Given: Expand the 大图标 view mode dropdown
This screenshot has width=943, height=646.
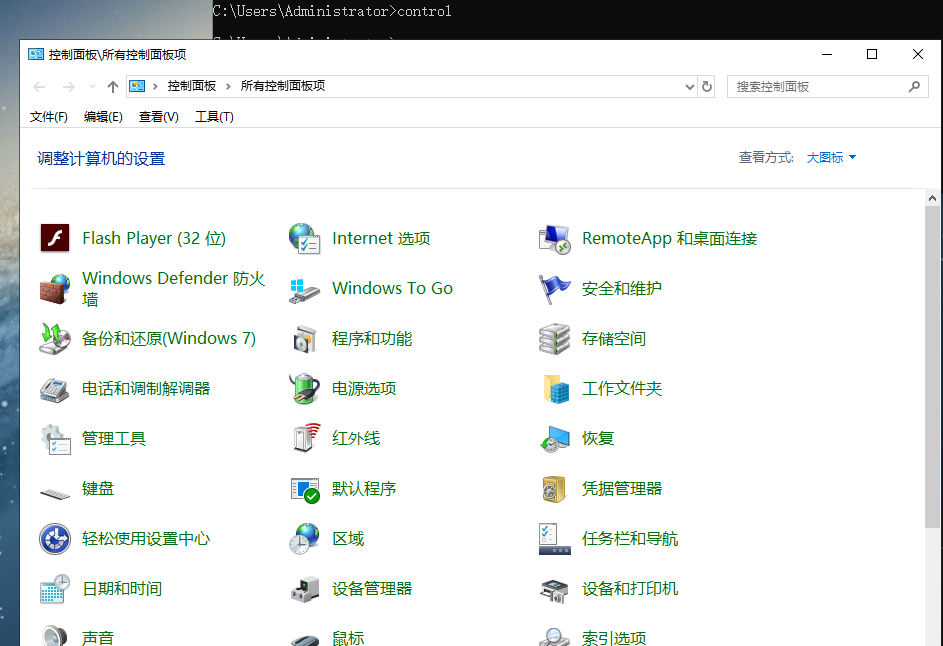Looking at the screenshot, I should [x=831, y=158].
